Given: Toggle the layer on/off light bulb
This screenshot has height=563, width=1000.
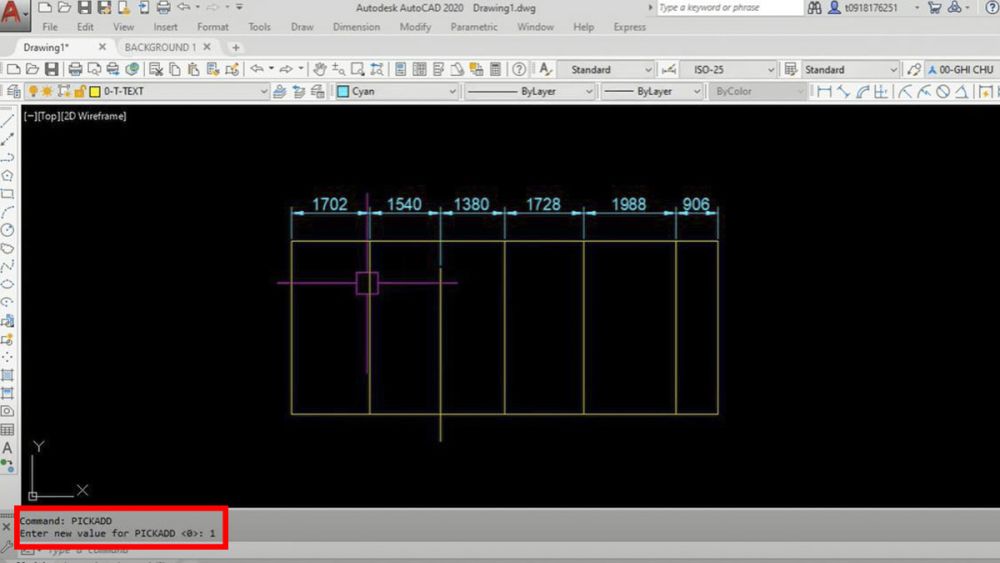Looking at the screenshot, I should point(33,92).
